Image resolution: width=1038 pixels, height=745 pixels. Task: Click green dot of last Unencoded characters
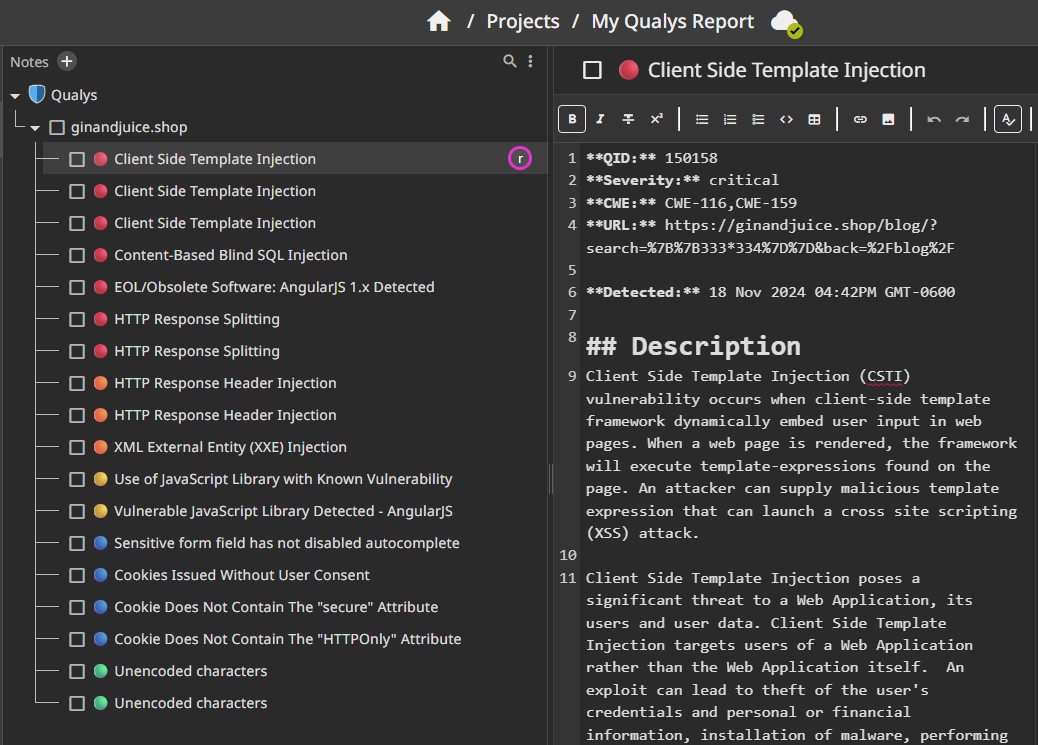pos(101,703)
